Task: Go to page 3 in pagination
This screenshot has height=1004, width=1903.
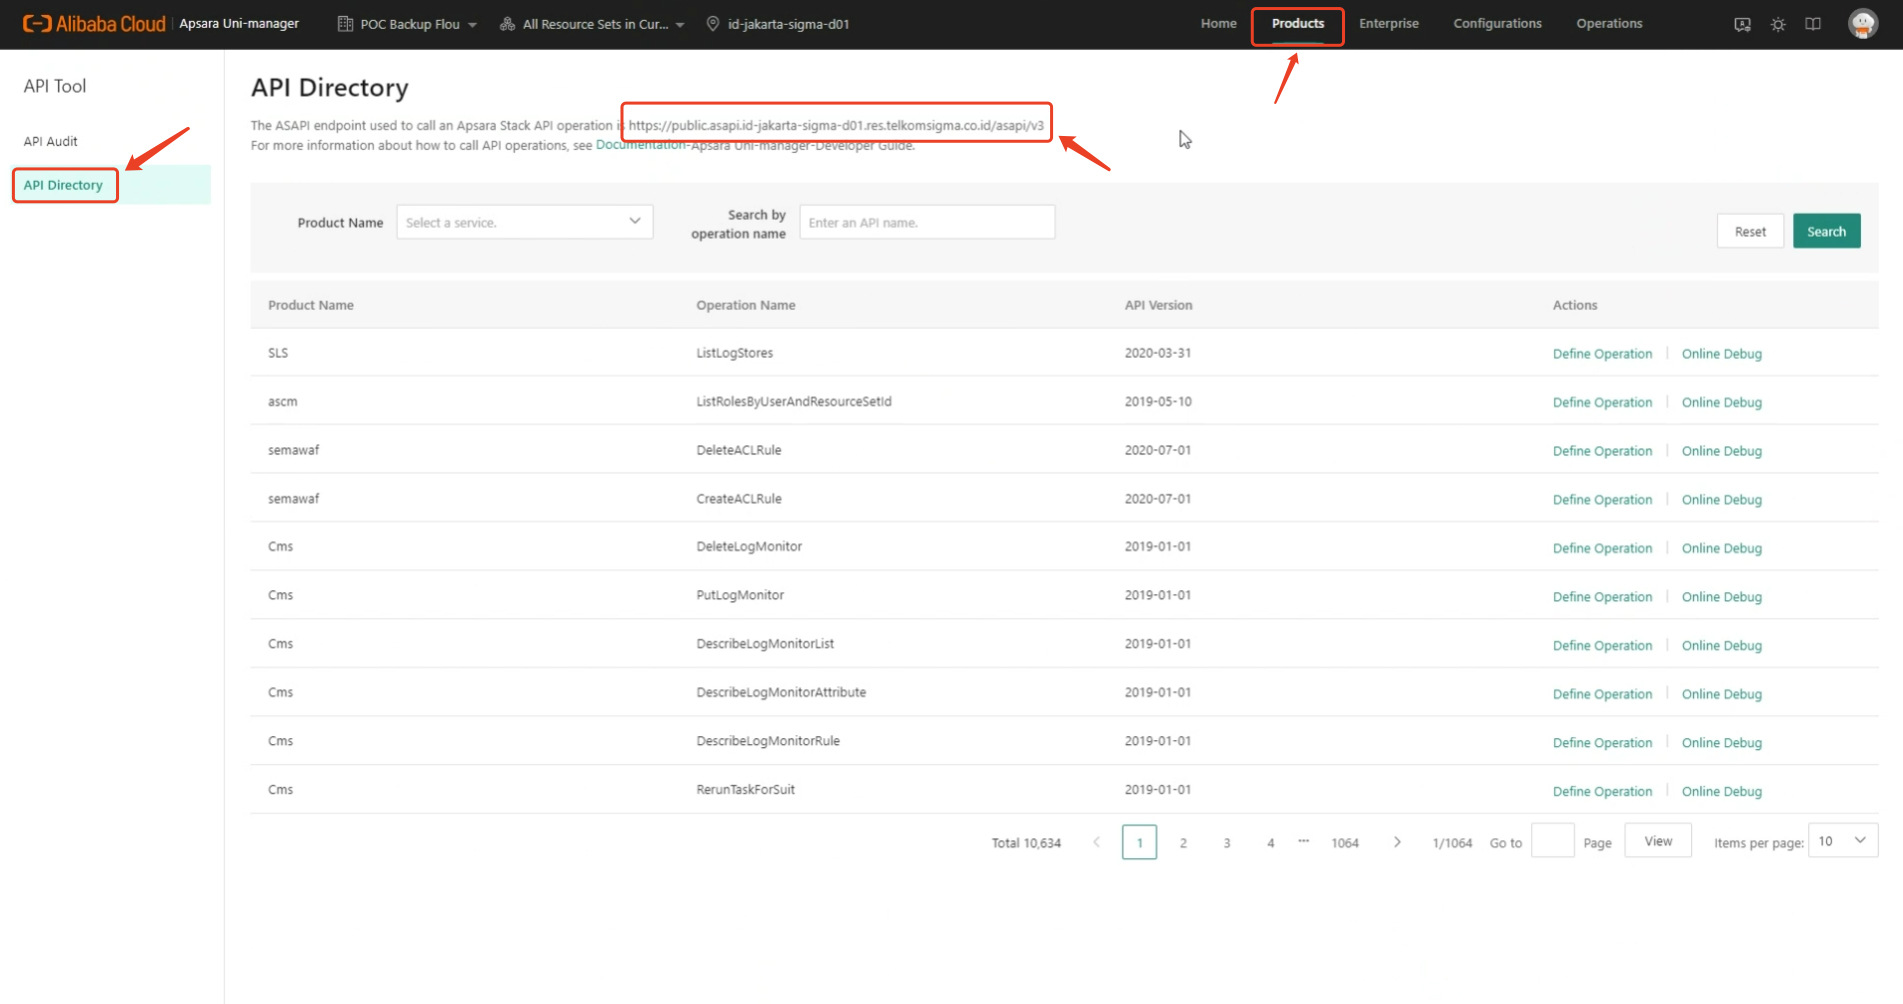Action: coord(1227,842)
